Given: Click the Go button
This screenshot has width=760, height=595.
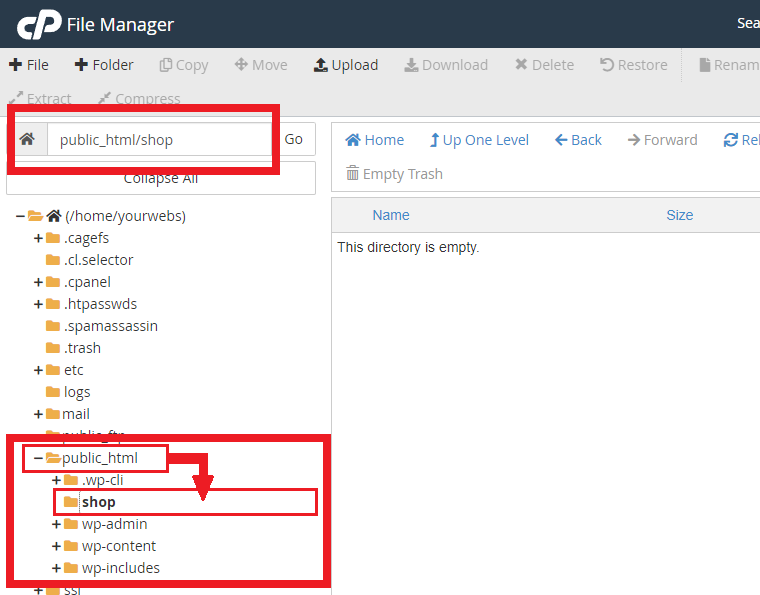Looking at the screenshot, I should pos(294,139).
